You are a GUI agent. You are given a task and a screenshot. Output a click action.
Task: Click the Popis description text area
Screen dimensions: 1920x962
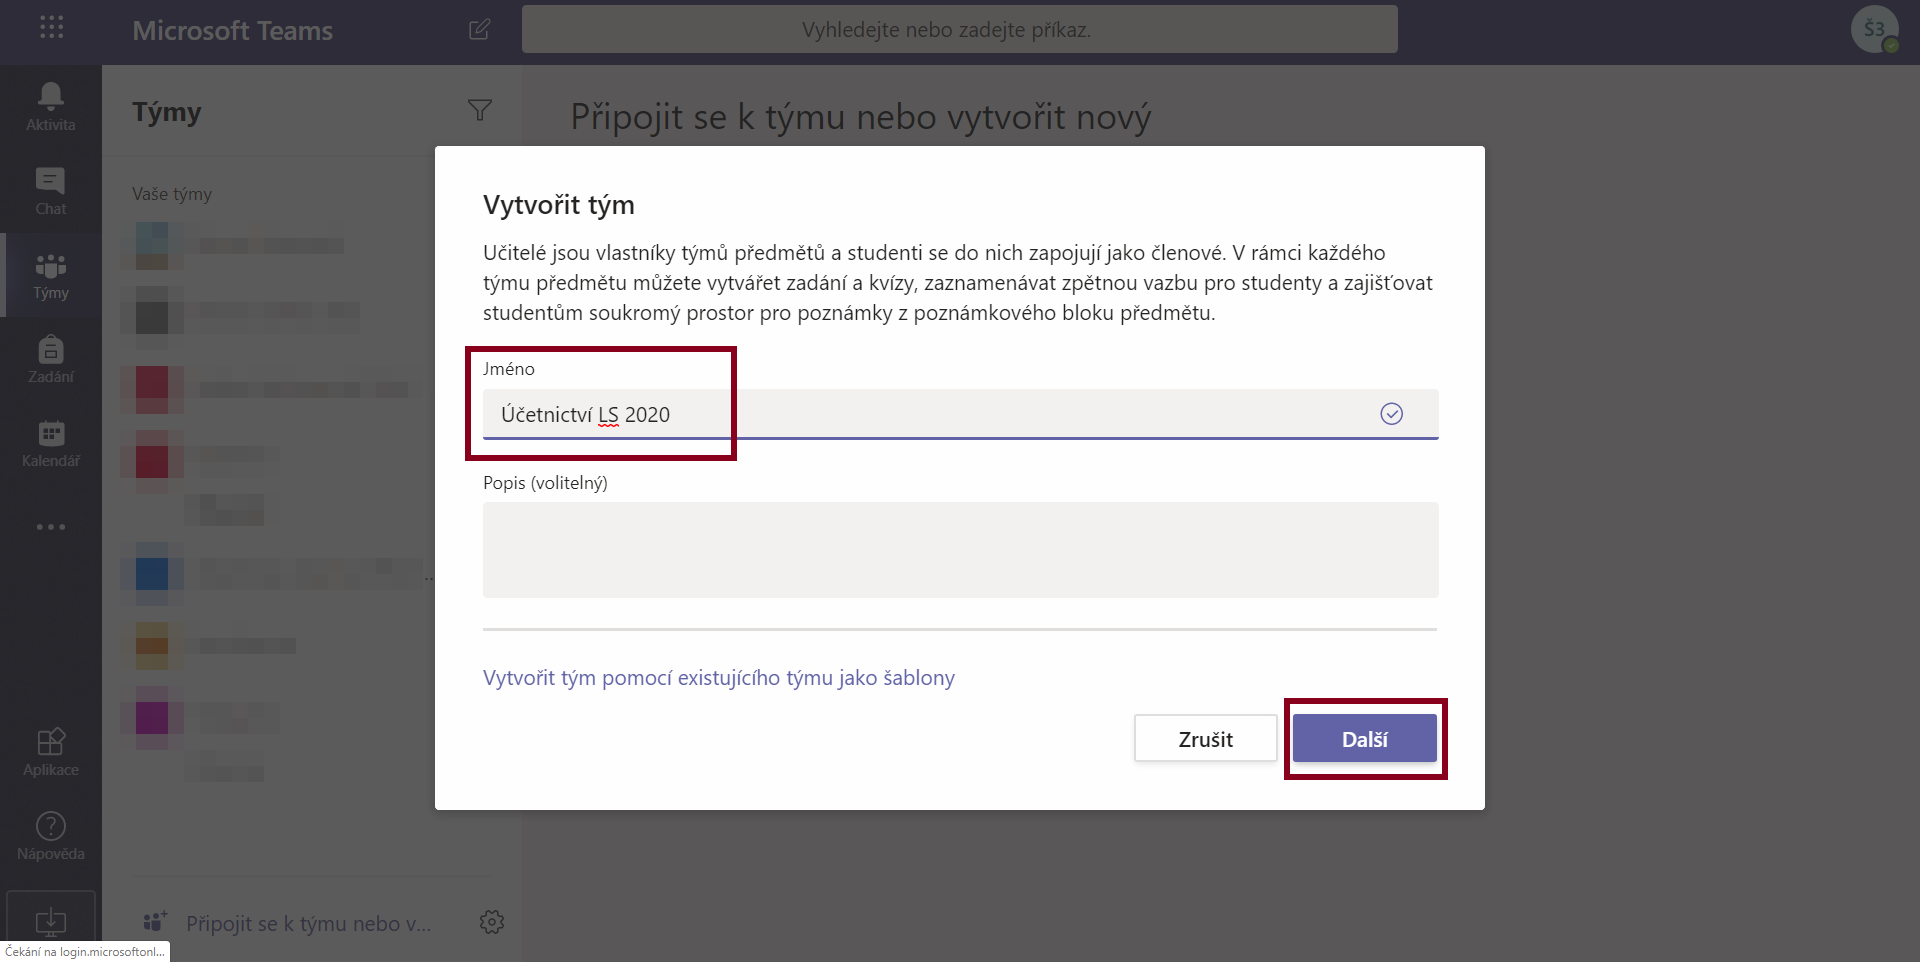tap(961, 550)
